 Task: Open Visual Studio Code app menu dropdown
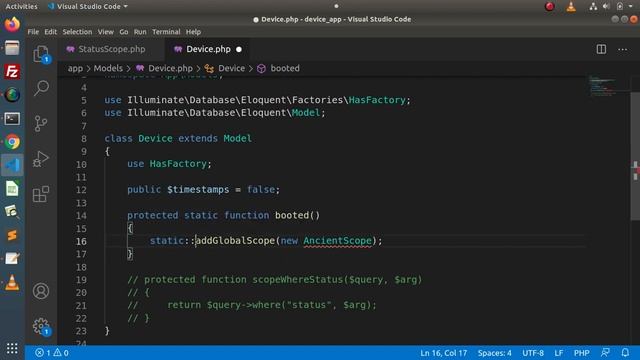click(88, 7)
